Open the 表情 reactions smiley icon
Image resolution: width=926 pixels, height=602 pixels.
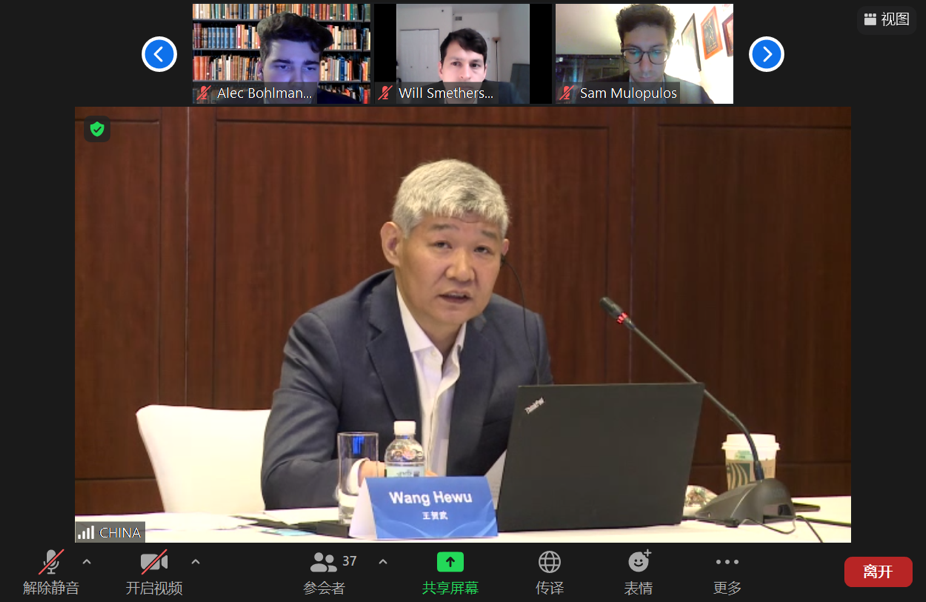point(638,562)
